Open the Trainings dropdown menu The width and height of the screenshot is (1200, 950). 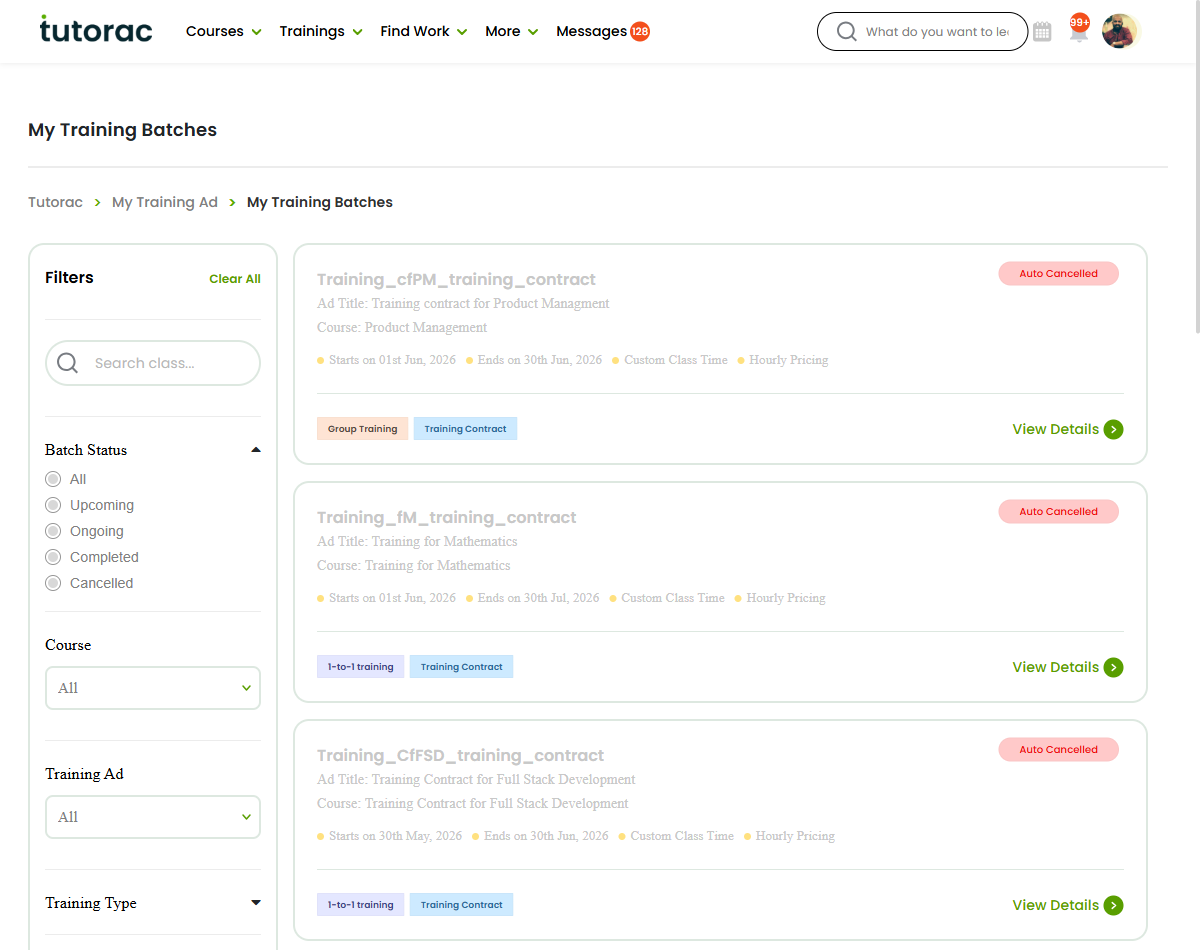click(321, 31)
